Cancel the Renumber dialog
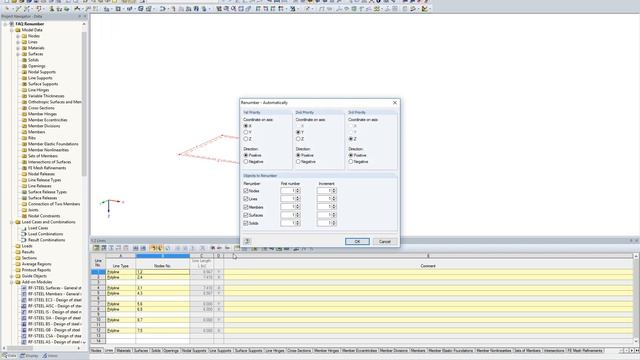Screen dimensions: 640x360 pyautogui.click(x=384, y=241)
